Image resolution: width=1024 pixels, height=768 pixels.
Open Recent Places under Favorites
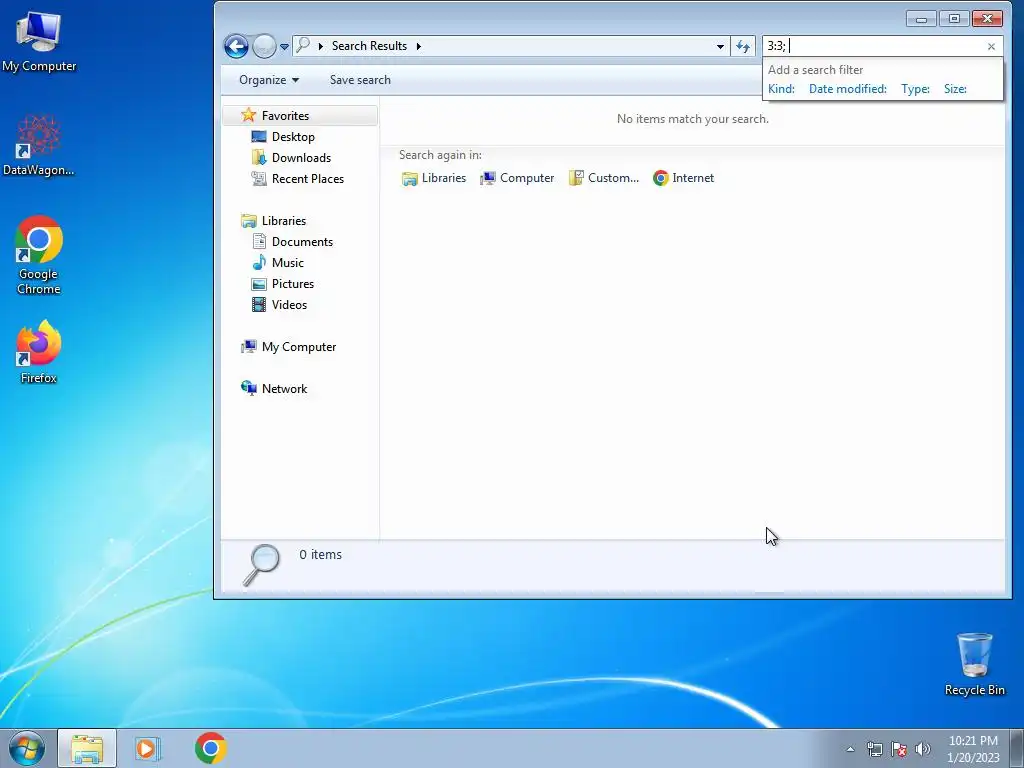point(308,179)
